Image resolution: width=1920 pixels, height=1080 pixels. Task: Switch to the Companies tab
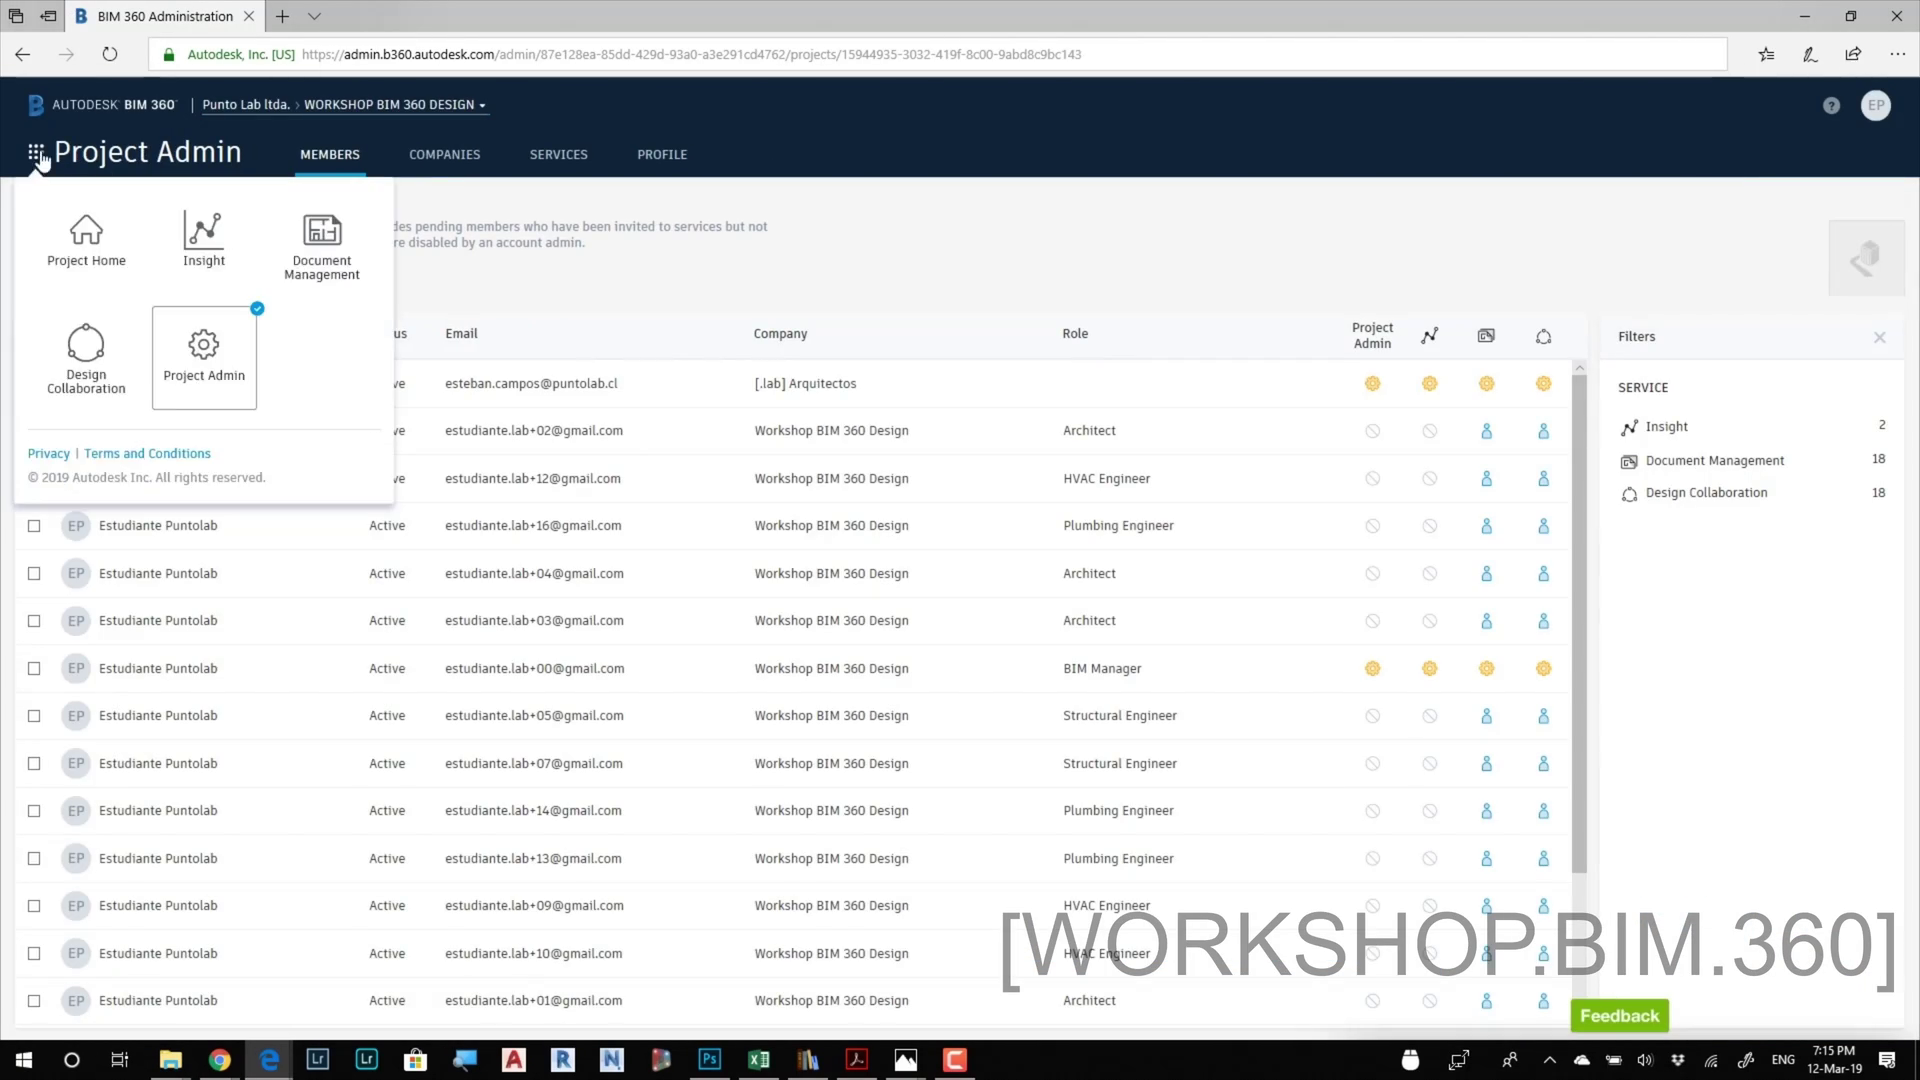(x=444, y=155)
